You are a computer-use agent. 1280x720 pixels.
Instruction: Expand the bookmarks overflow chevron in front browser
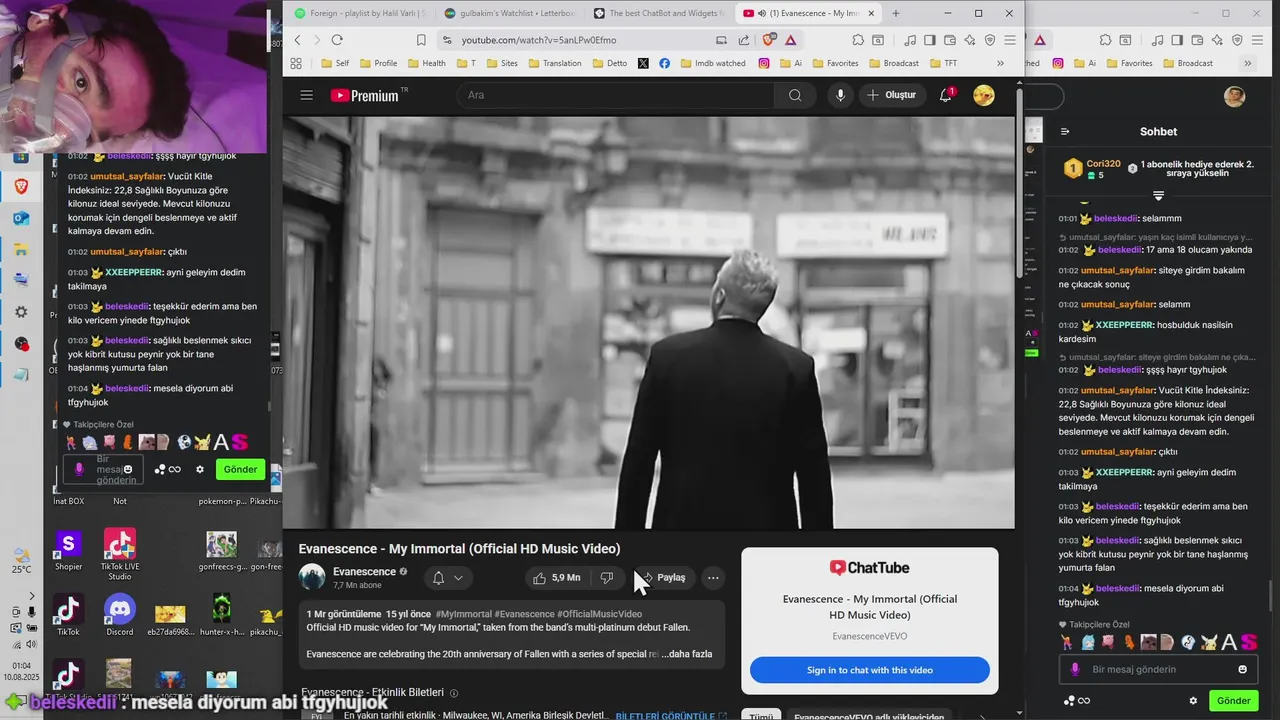[x=1000, y=63]
